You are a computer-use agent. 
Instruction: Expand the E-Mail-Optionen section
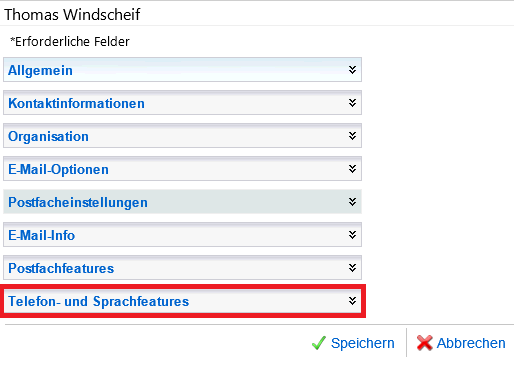pyautogui.click(x=182, y=169)
